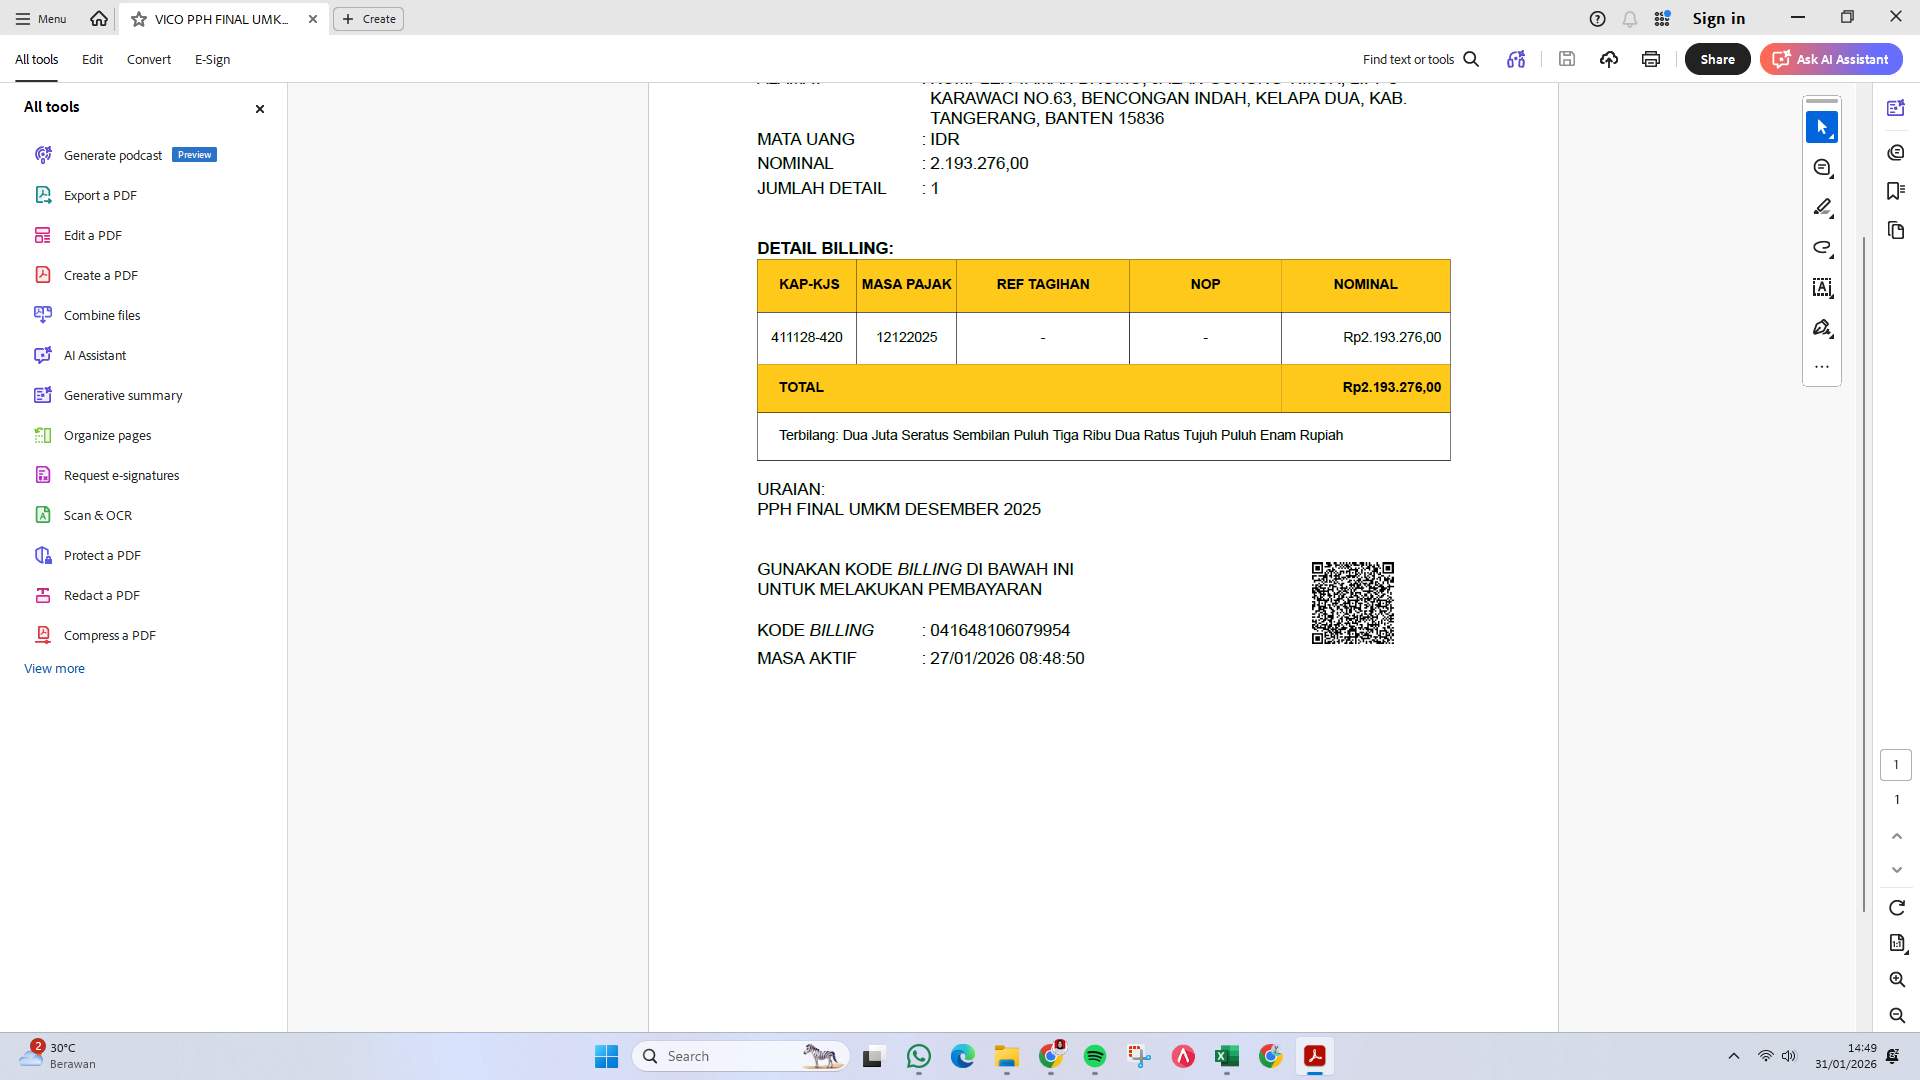This screenshot has width=1920, height=1080.
Task: Open Scan & OCR tool
Action: (97, 515)
